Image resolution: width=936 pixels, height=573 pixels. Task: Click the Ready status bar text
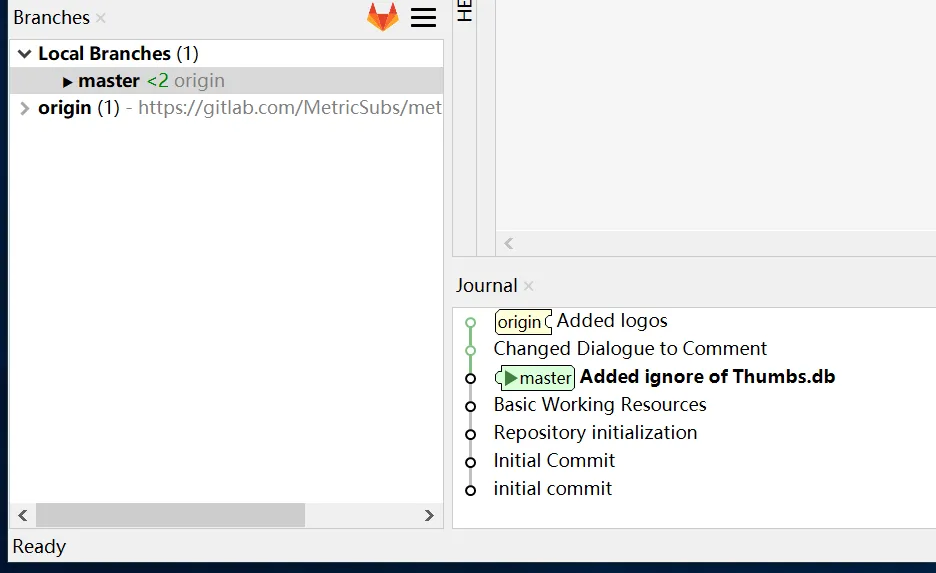click(x=39, y=547)
